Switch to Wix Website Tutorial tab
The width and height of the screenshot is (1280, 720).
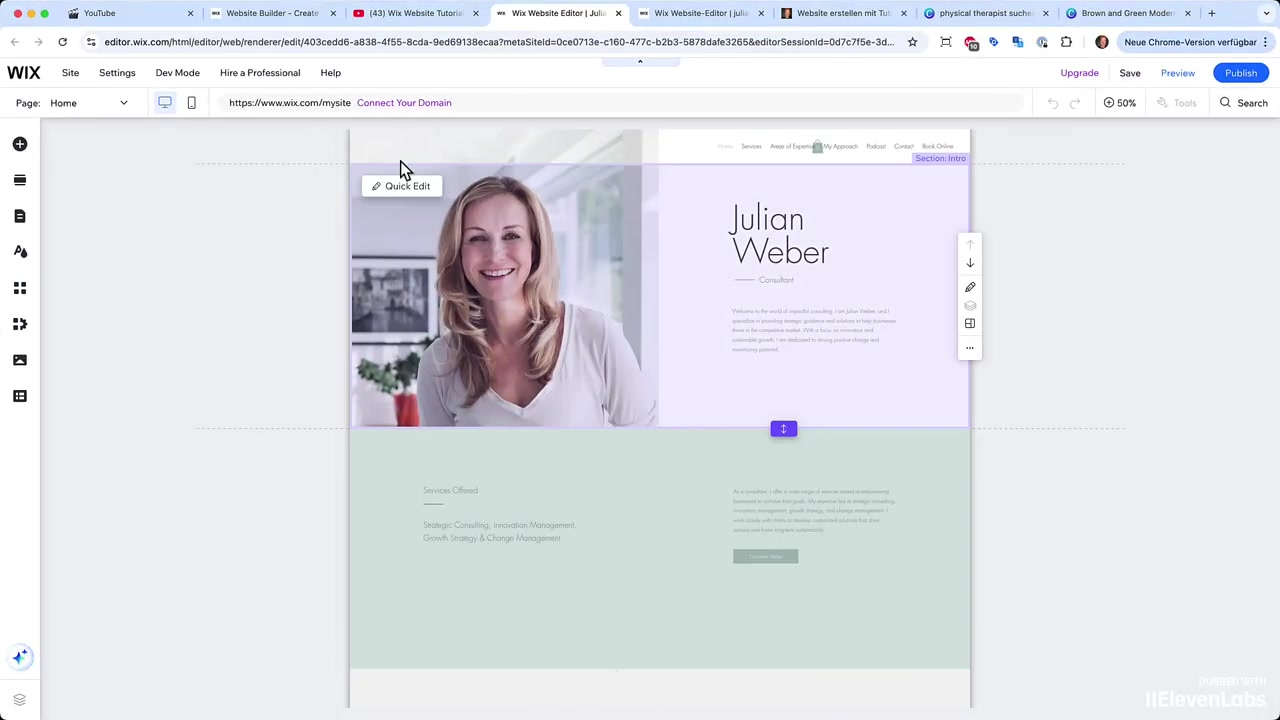[x=415, y=13]
